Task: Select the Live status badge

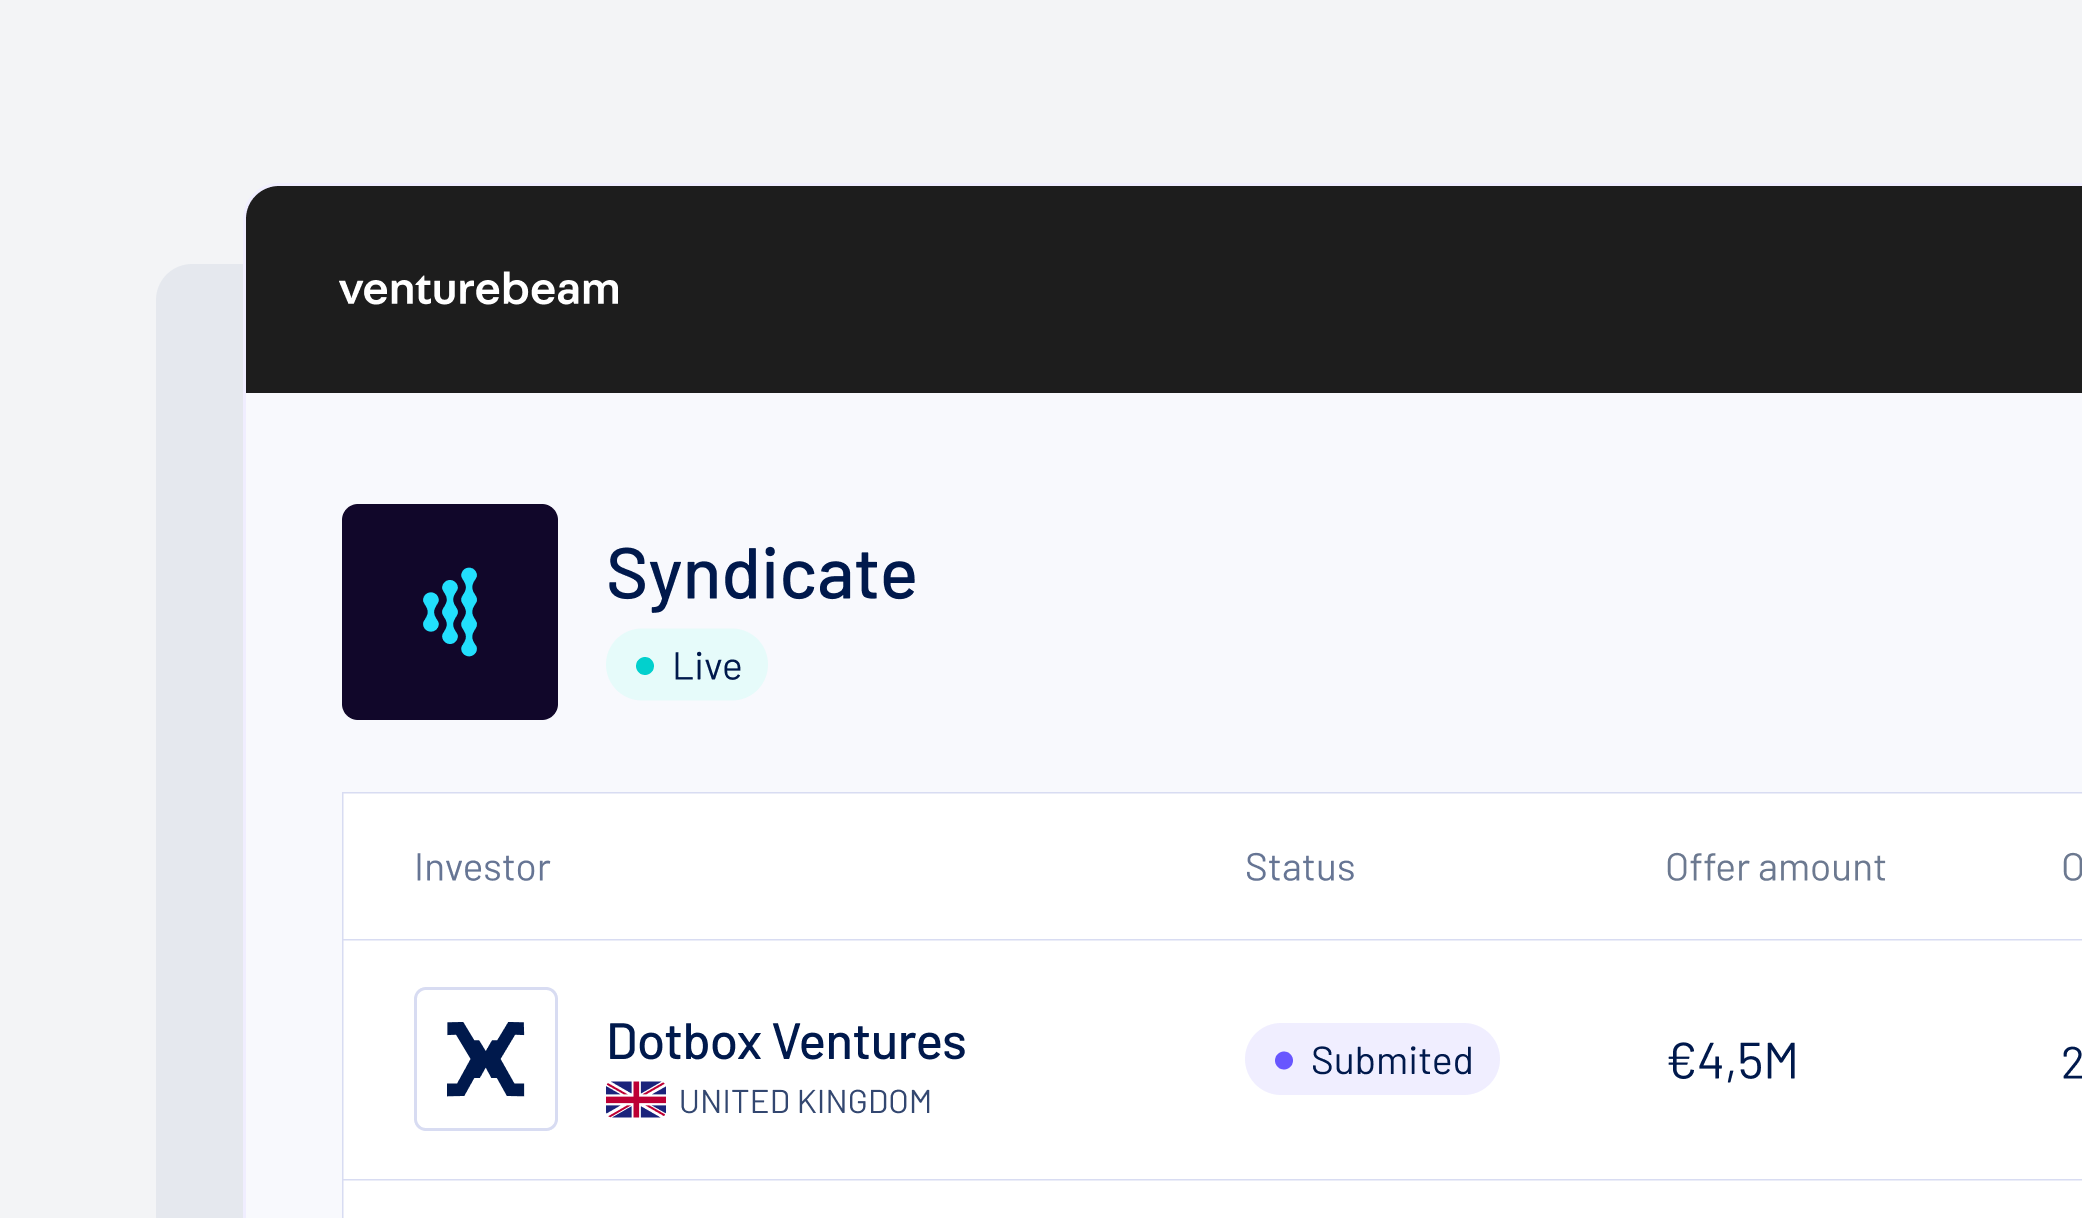Action: (x=687, y=665)
